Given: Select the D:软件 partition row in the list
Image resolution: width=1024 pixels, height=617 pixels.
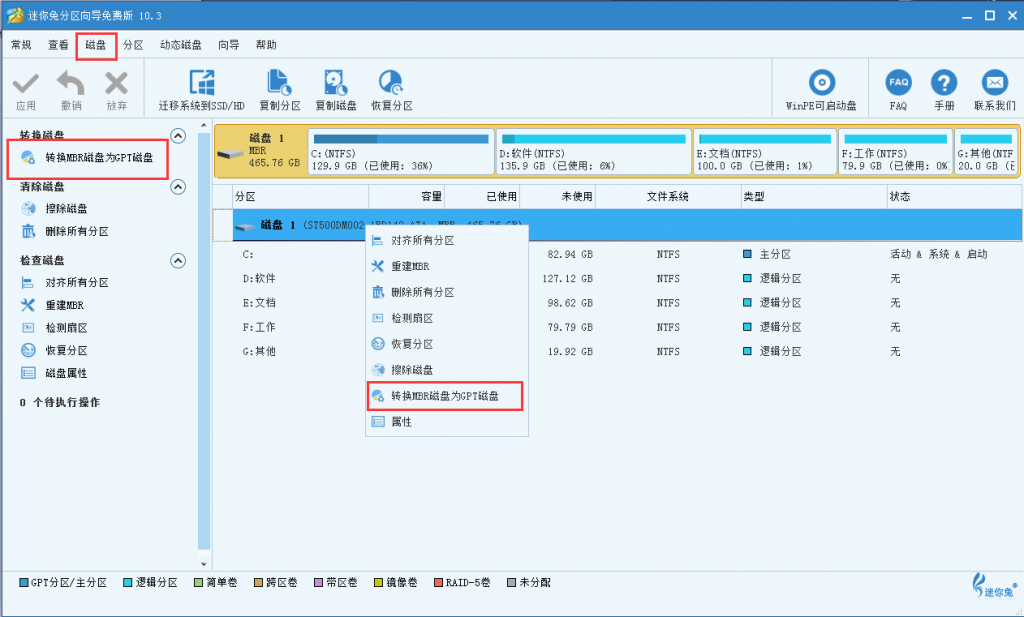Looking at the screenshot, I should (x=627, y=278).
